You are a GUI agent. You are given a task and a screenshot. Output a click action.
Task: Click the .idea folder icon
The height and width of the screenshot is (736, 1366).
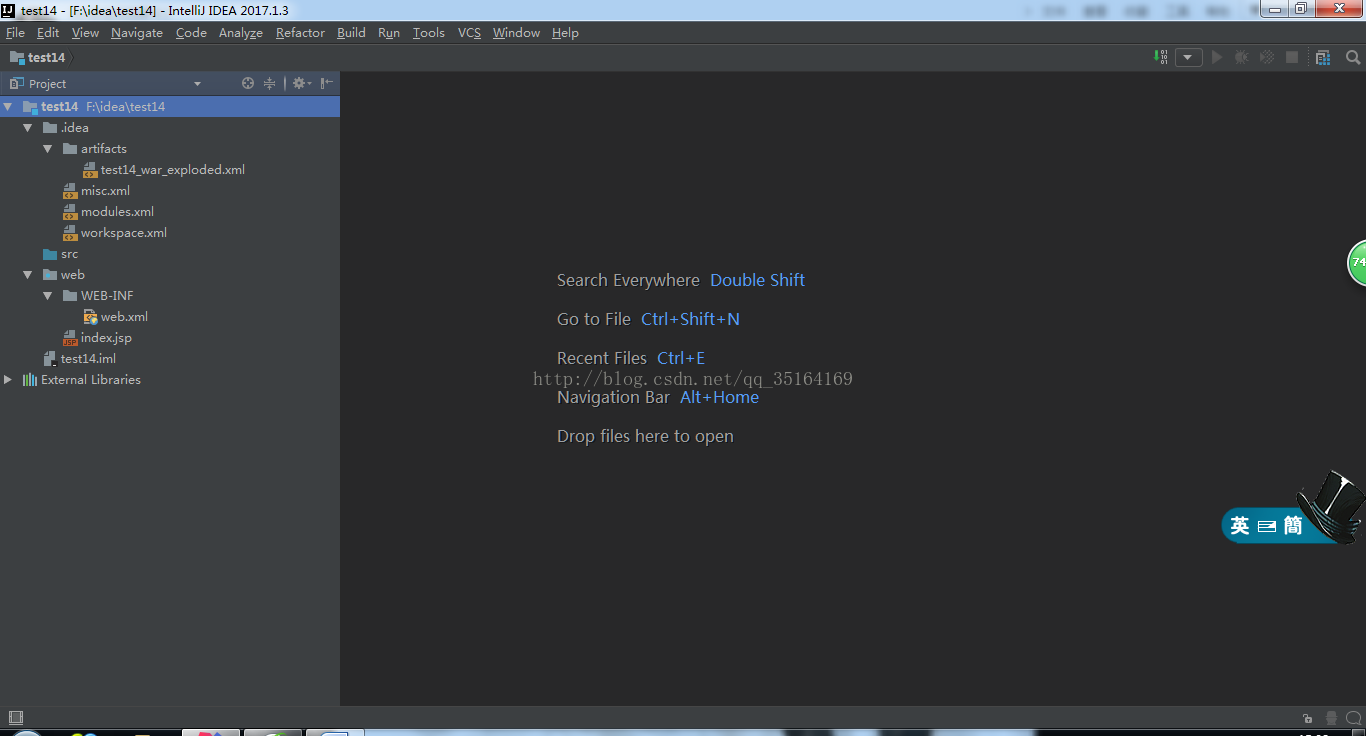50,127
